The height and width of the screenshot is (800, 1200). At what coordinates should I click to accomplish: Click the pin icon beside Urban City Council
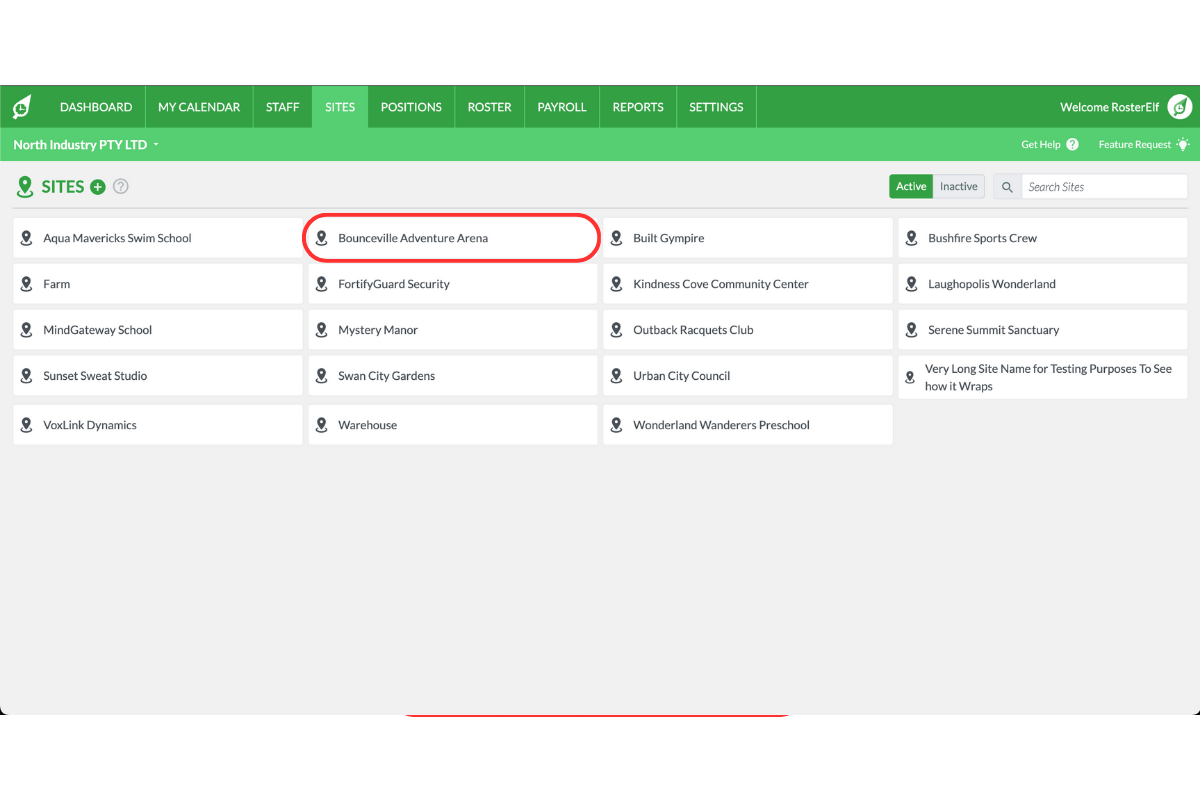616,376
